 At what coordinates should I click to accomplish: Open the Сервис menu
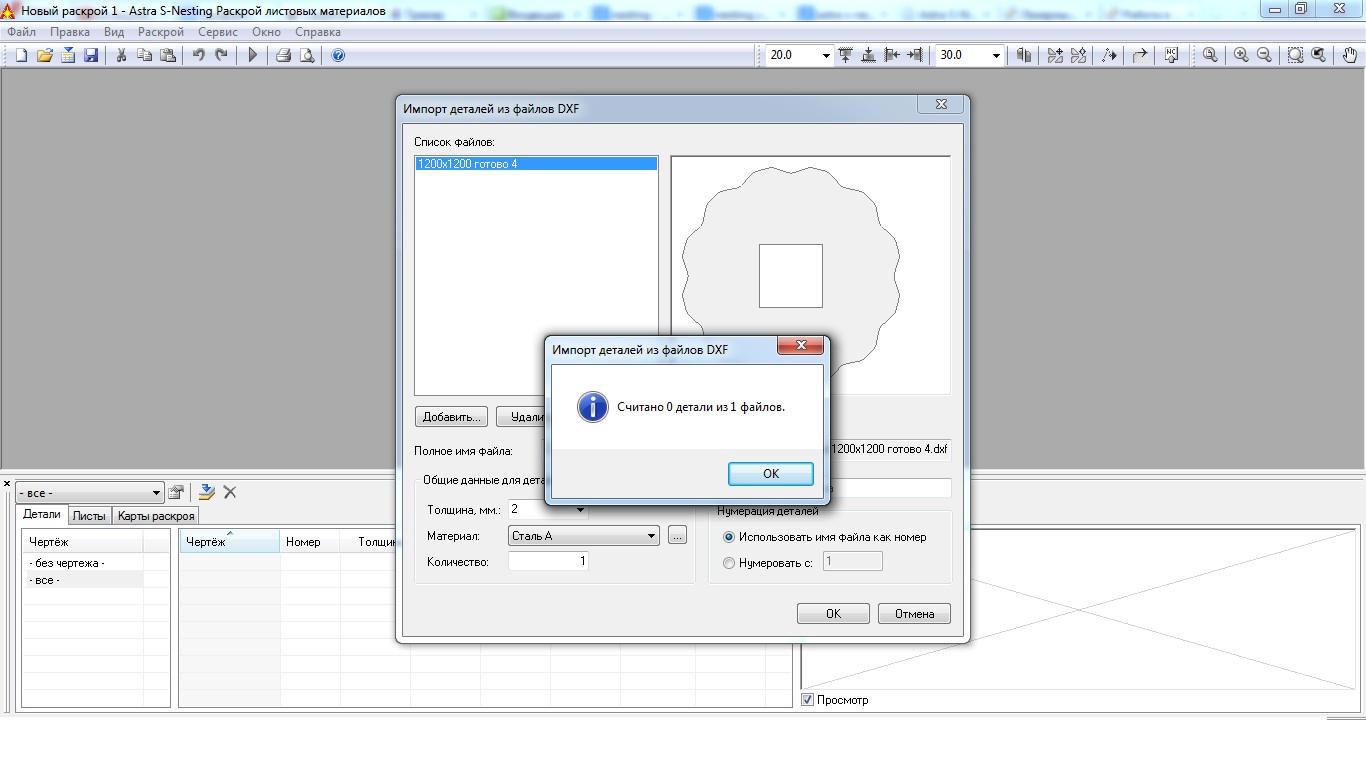point(218,32)
